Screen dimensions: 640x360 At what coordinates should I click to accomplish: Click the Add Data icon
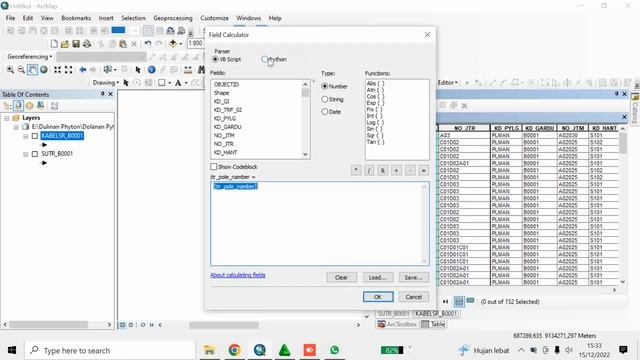click(x=173, y=43)
